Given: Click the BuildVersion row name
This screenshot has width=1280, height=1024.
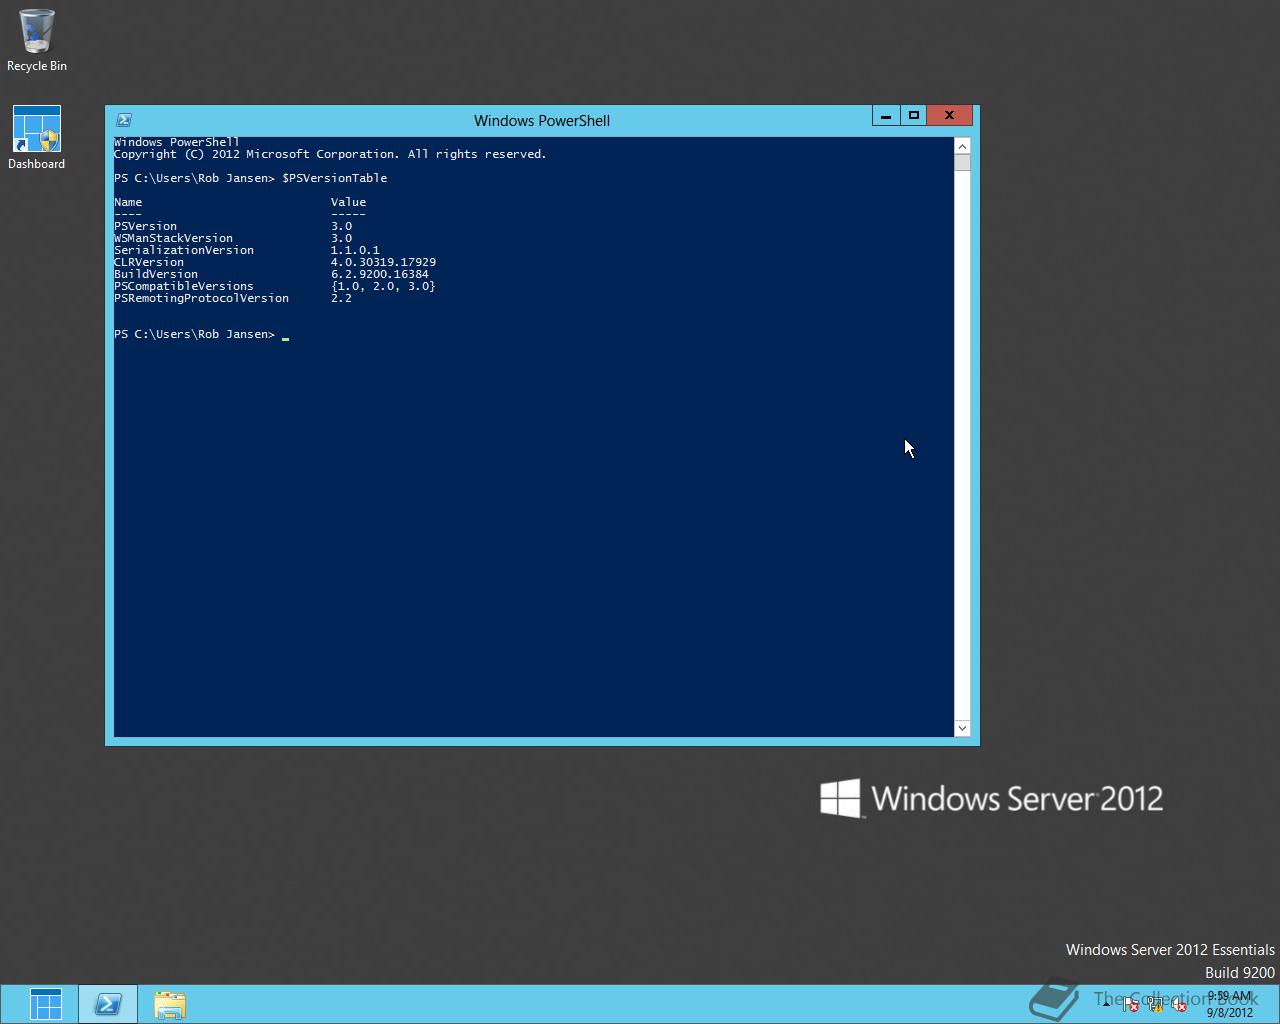Looking at the screenshot, I should tap(156, 274).
